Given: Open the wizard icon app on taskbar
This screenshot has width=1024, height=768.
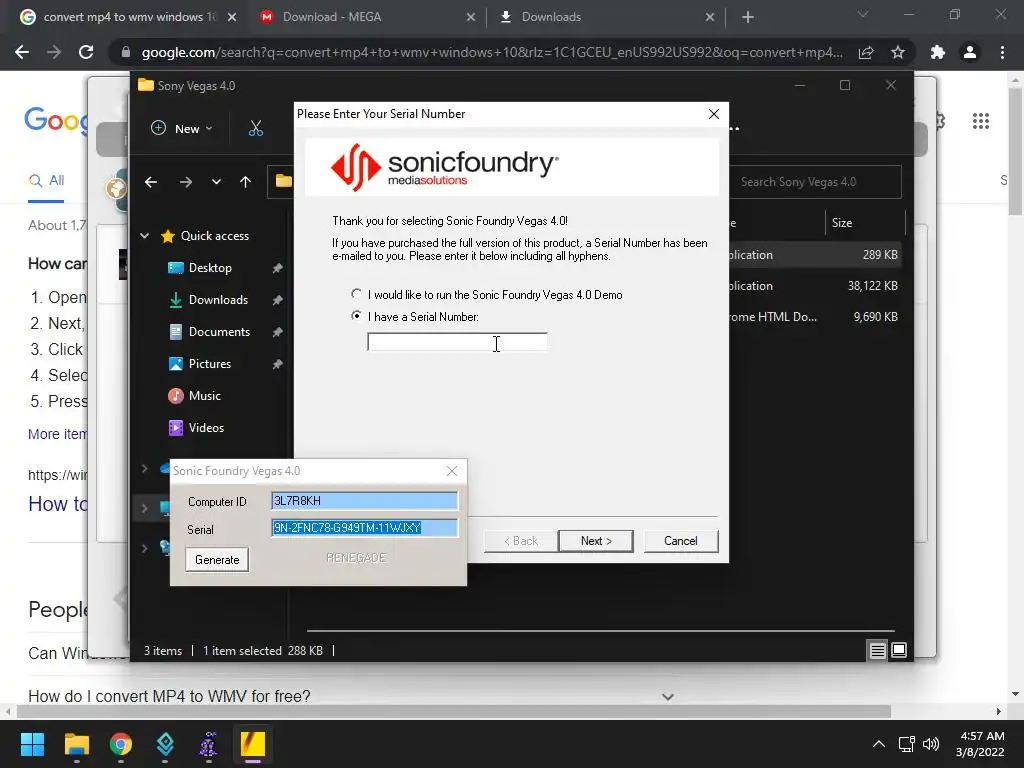Looking at the screenshot, I should [x=208, y=744].
